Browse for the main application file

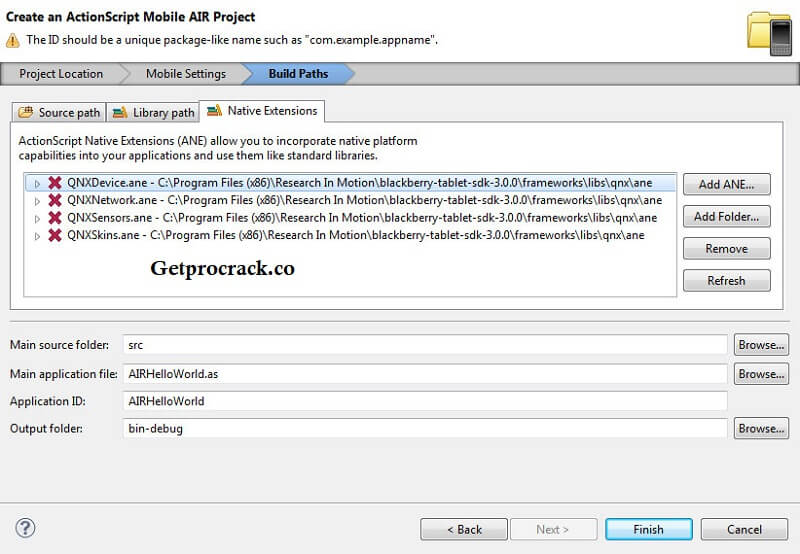coord(761,374)
